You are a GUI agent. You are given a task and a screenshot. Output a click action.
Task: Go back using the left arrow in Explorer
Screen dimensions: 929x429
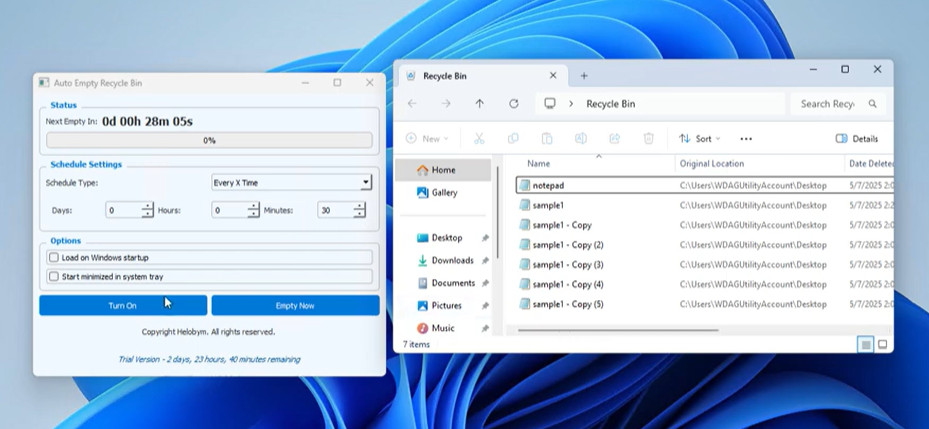(x=412, y=104)
